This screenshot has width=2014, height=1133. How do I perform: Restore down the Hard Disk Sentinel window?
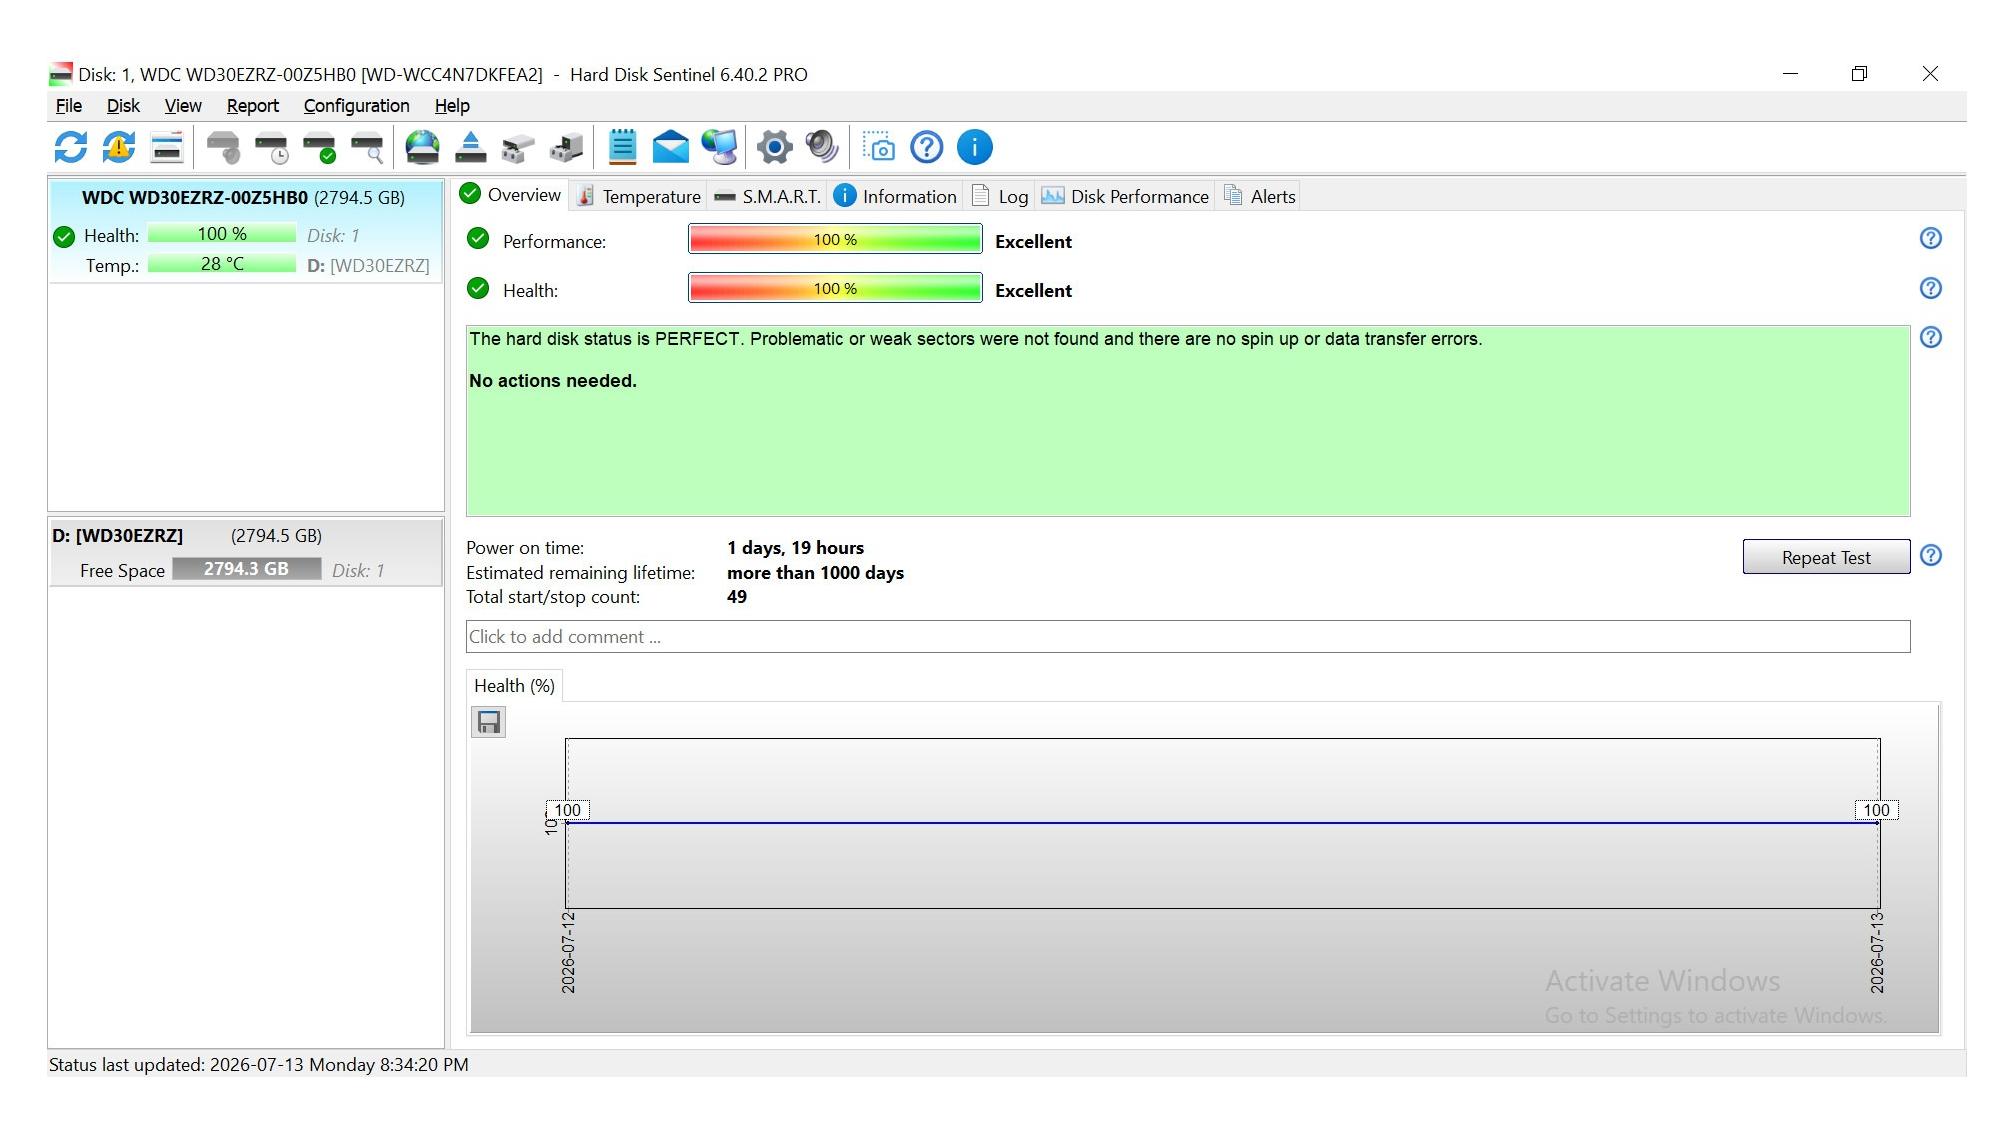[x=1859, y=74]
